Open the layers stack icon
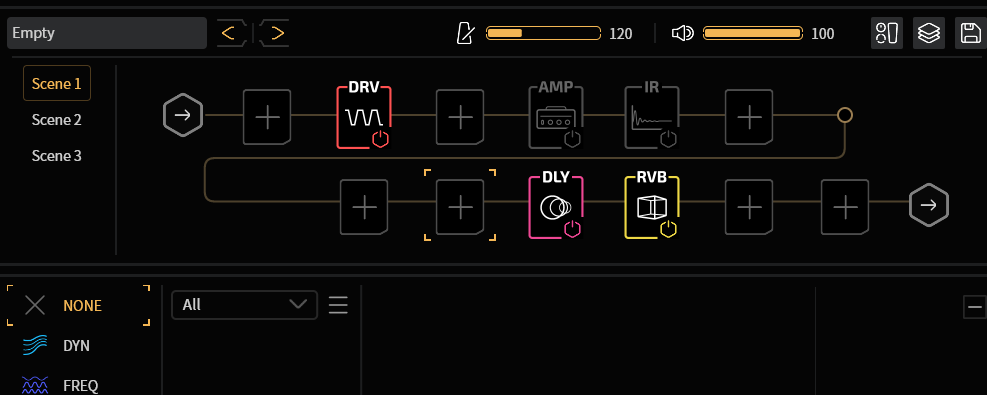The height and width of the screenshot is (395, 987). 929,33
